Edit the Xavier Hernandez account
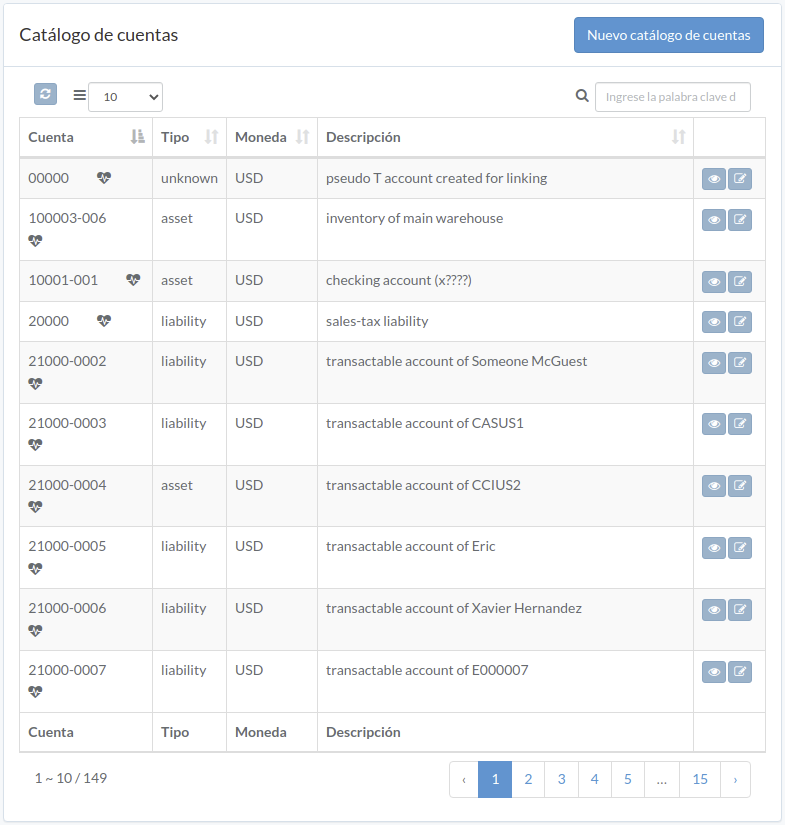 pyautogui.click(x=740, y=610)
